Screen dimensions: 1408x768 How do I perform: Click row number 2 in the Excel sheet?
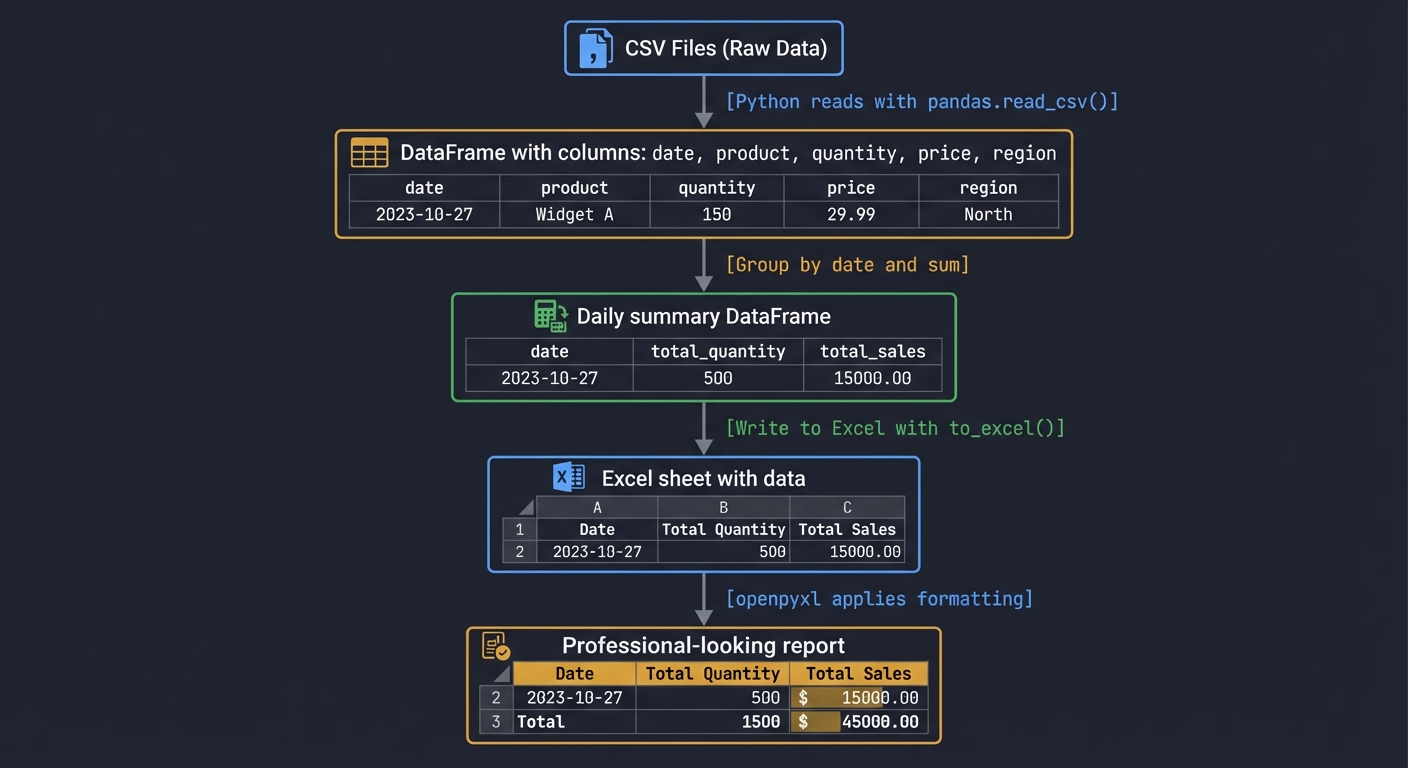coord(519,551)
